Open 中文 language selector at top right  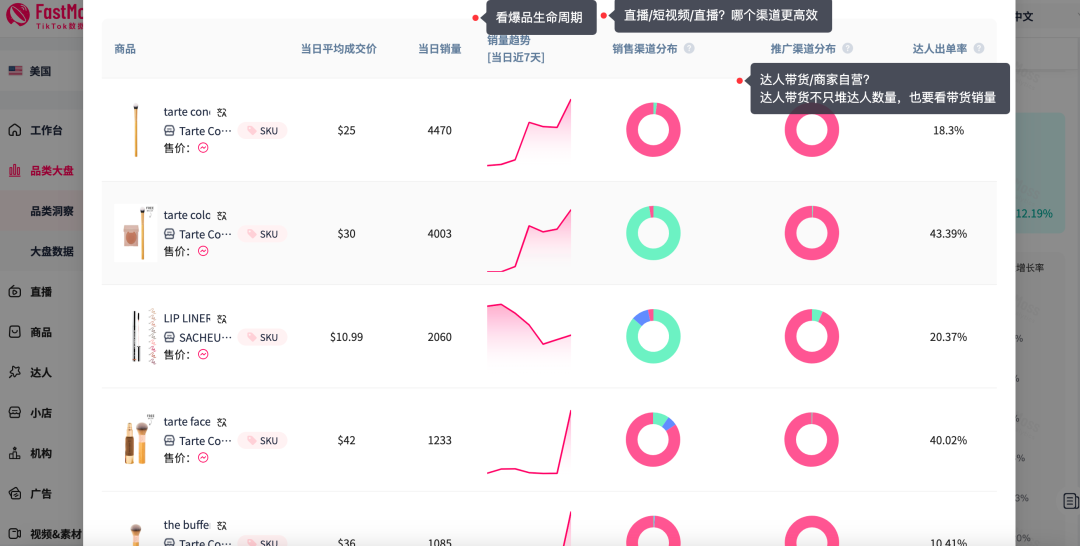click(1024, 16)
